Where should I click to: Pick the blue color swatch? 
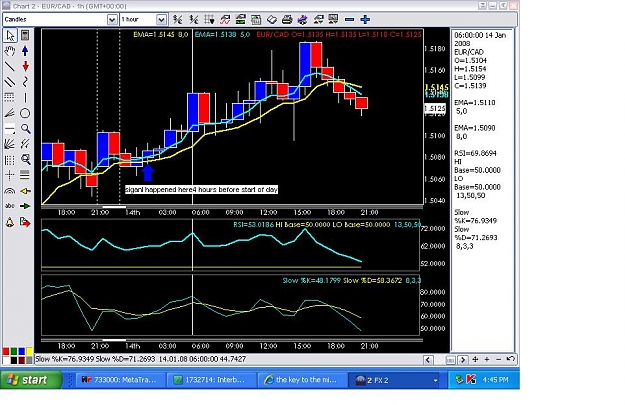click(x=22, y=351)
